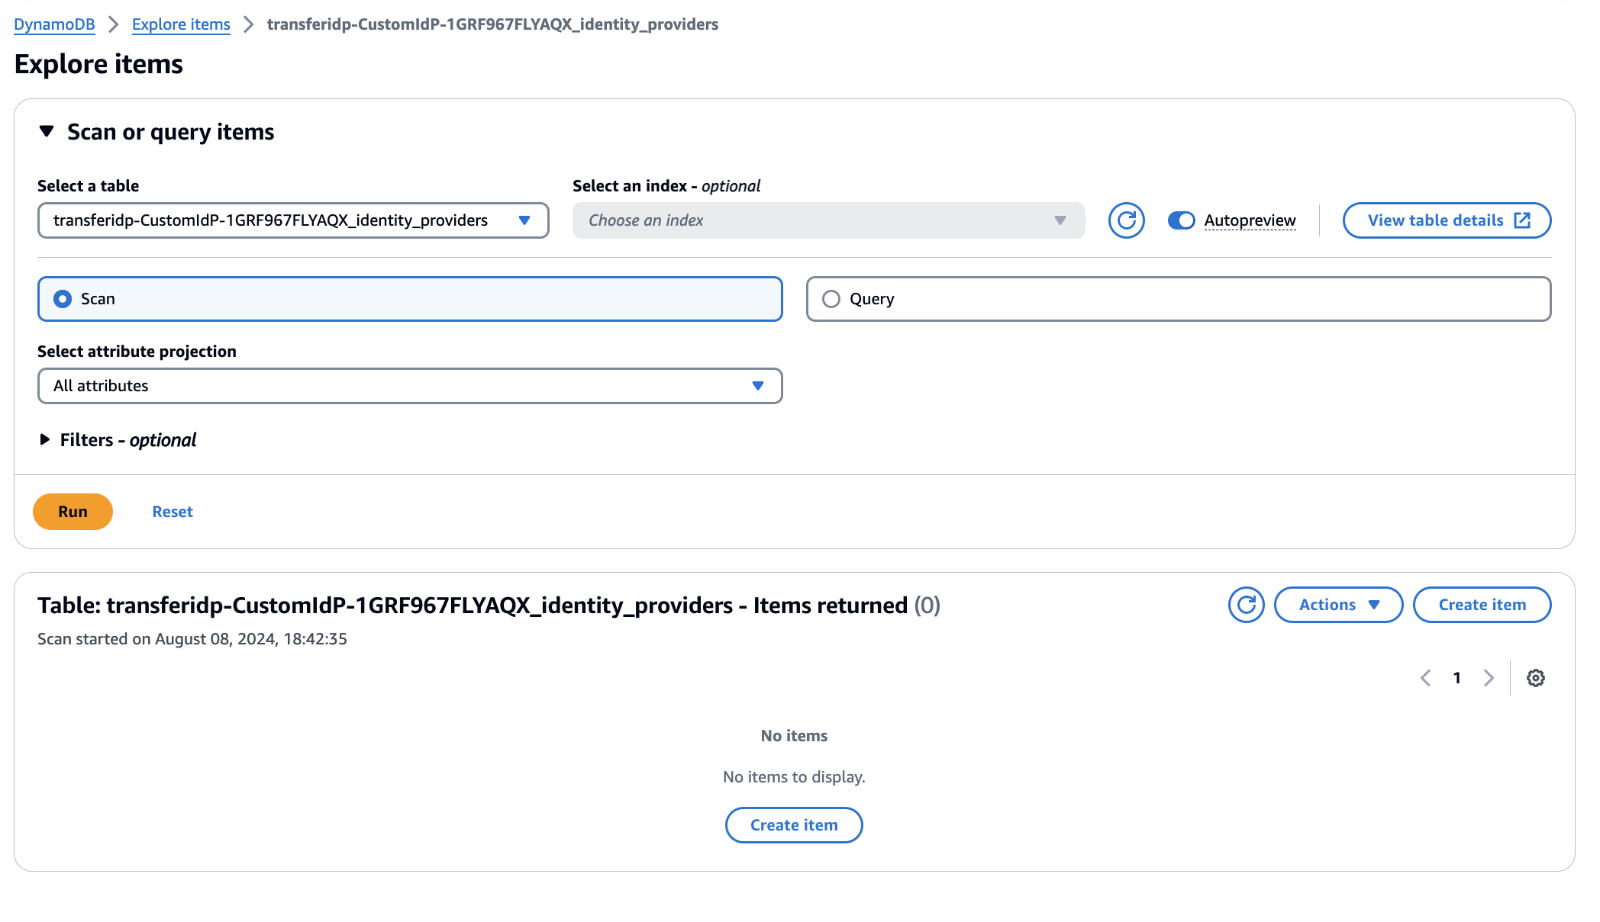Disable the Autopreview toggle

[1181, 220]
